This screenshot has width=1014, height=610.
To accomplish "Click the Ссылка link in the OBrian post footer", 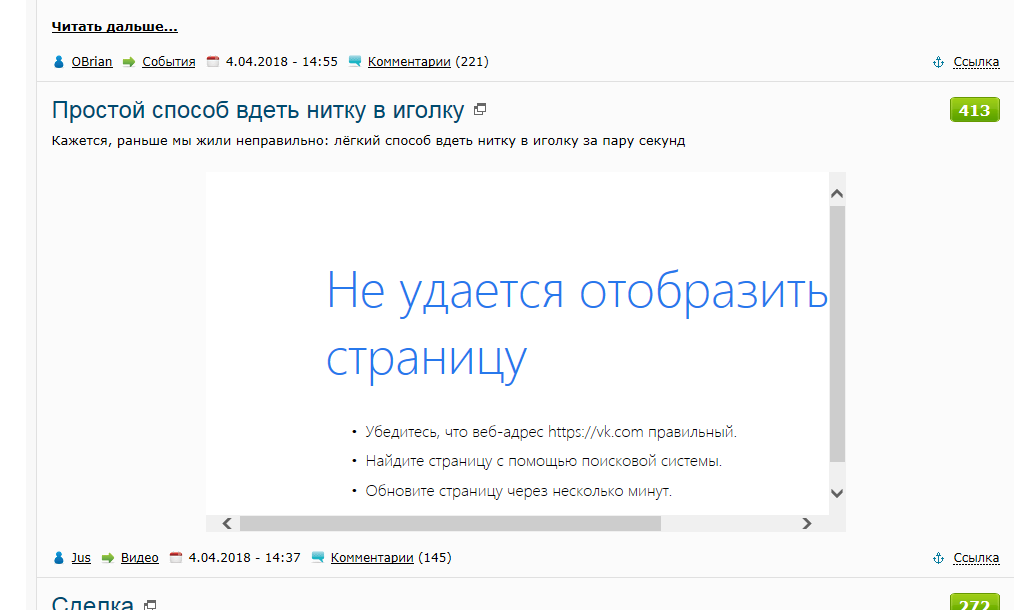I will tap(976, 61).
